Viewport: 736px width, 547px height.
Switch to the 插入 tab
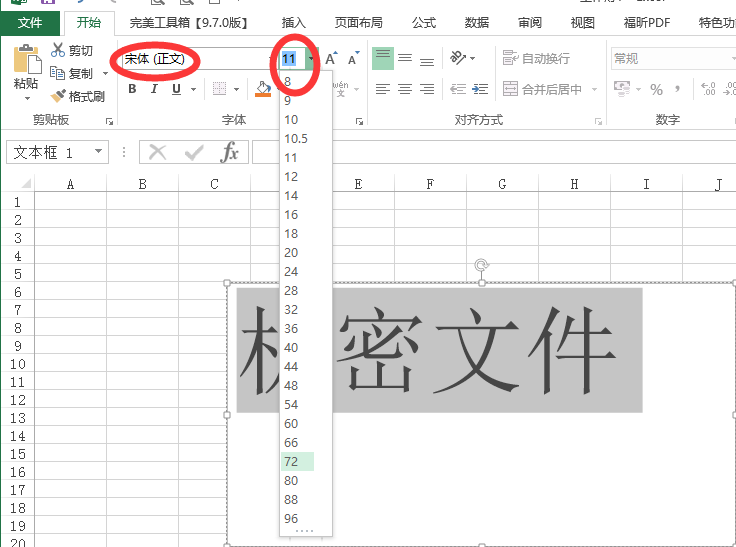tap(293, 23)
